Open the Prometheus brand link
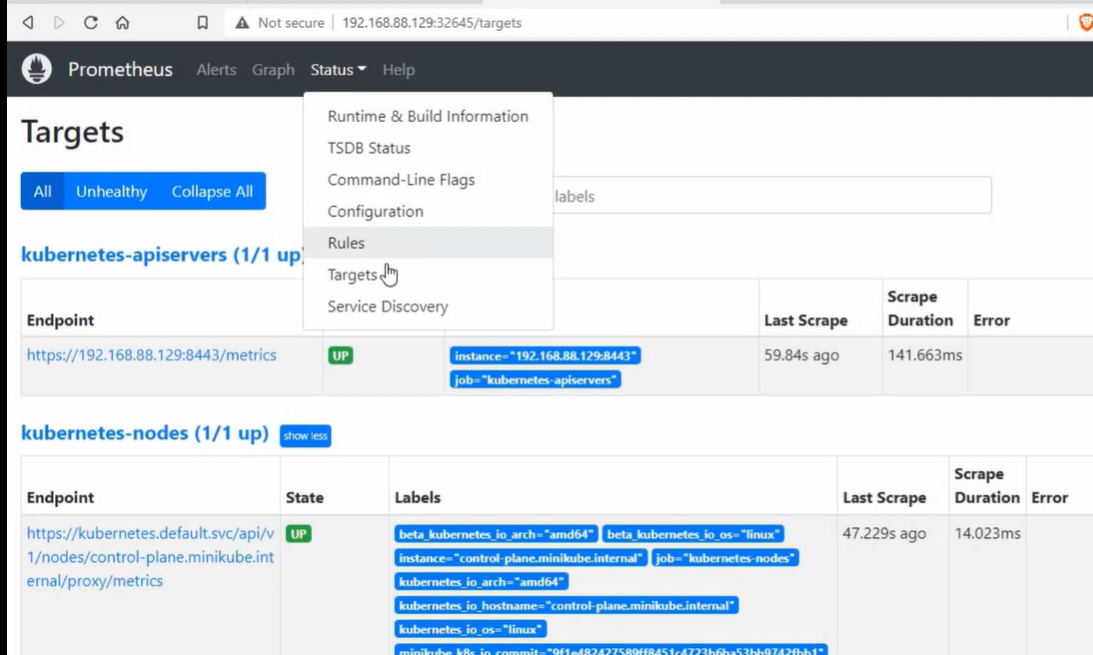The width and height of the screenshot is (1093, 655). [x=120, y=70]
